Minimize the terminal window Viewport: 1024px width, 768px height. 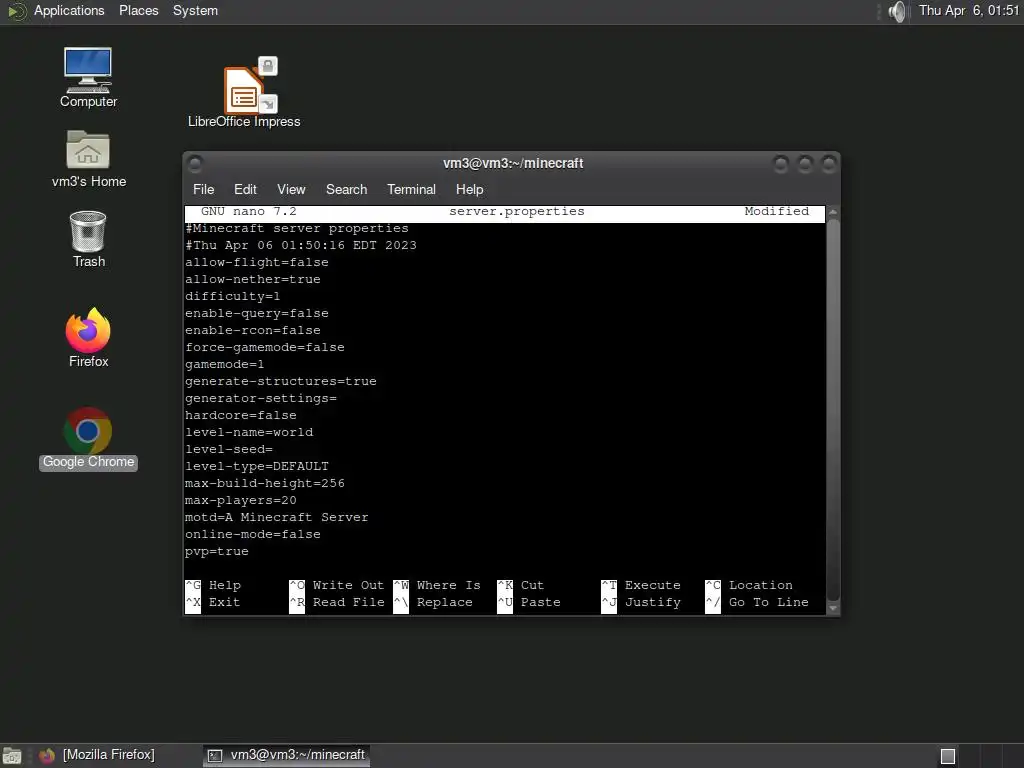(780, 163)
